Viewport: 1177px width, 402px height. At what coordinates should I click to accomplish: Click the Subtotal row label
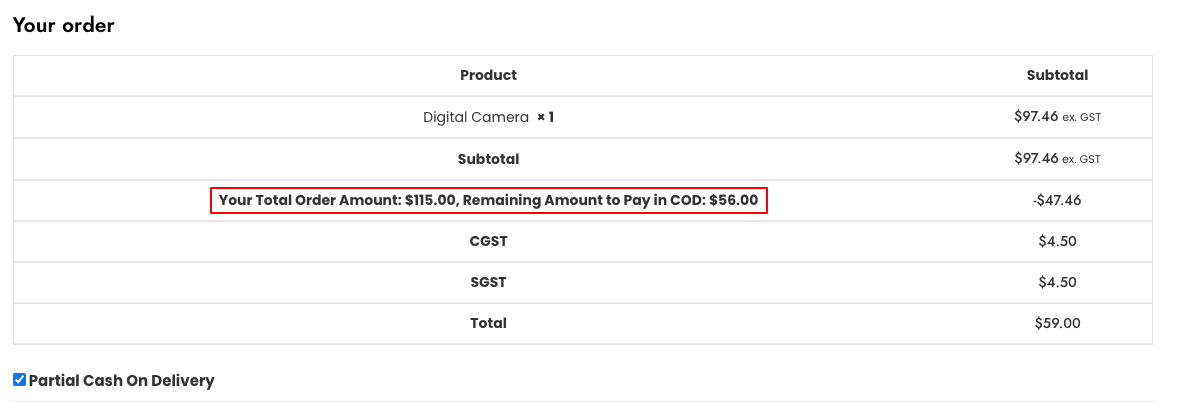pos(489,159)
